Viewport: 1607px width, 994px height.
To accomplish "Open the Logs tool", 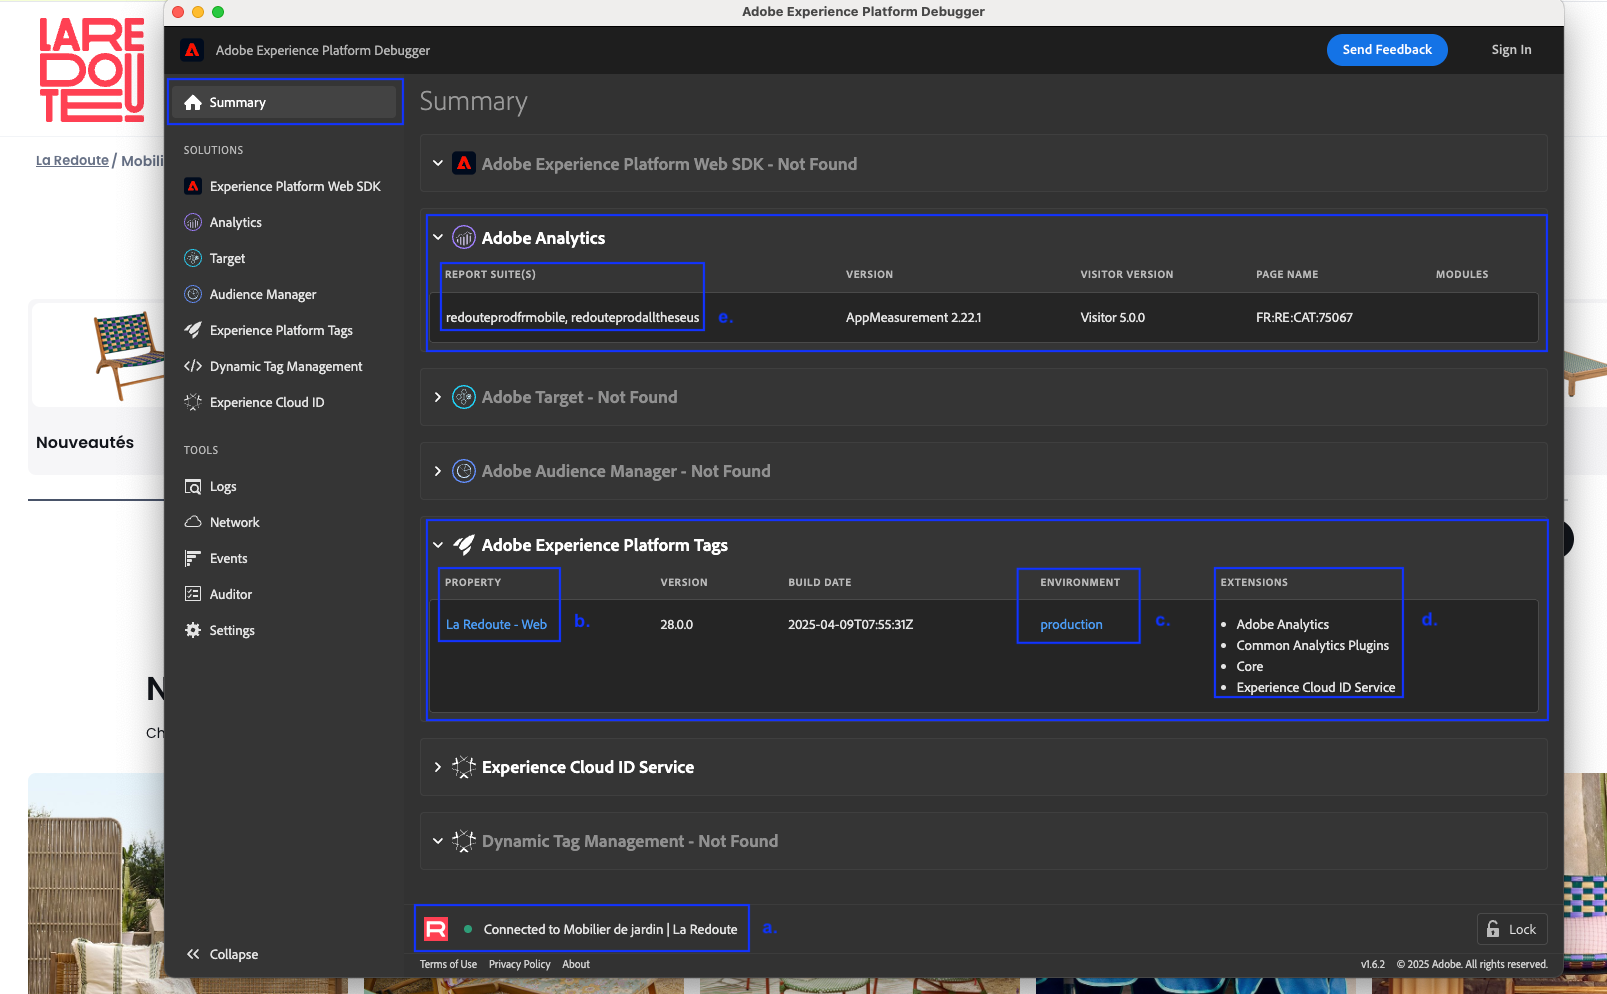I will (222, 486).
